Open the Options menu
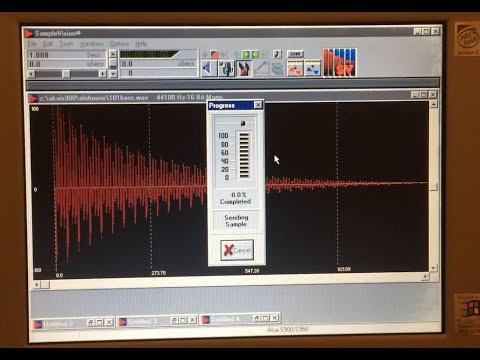Screen dimensions: 480x360 pyautogui.click(x=119, y=44)
